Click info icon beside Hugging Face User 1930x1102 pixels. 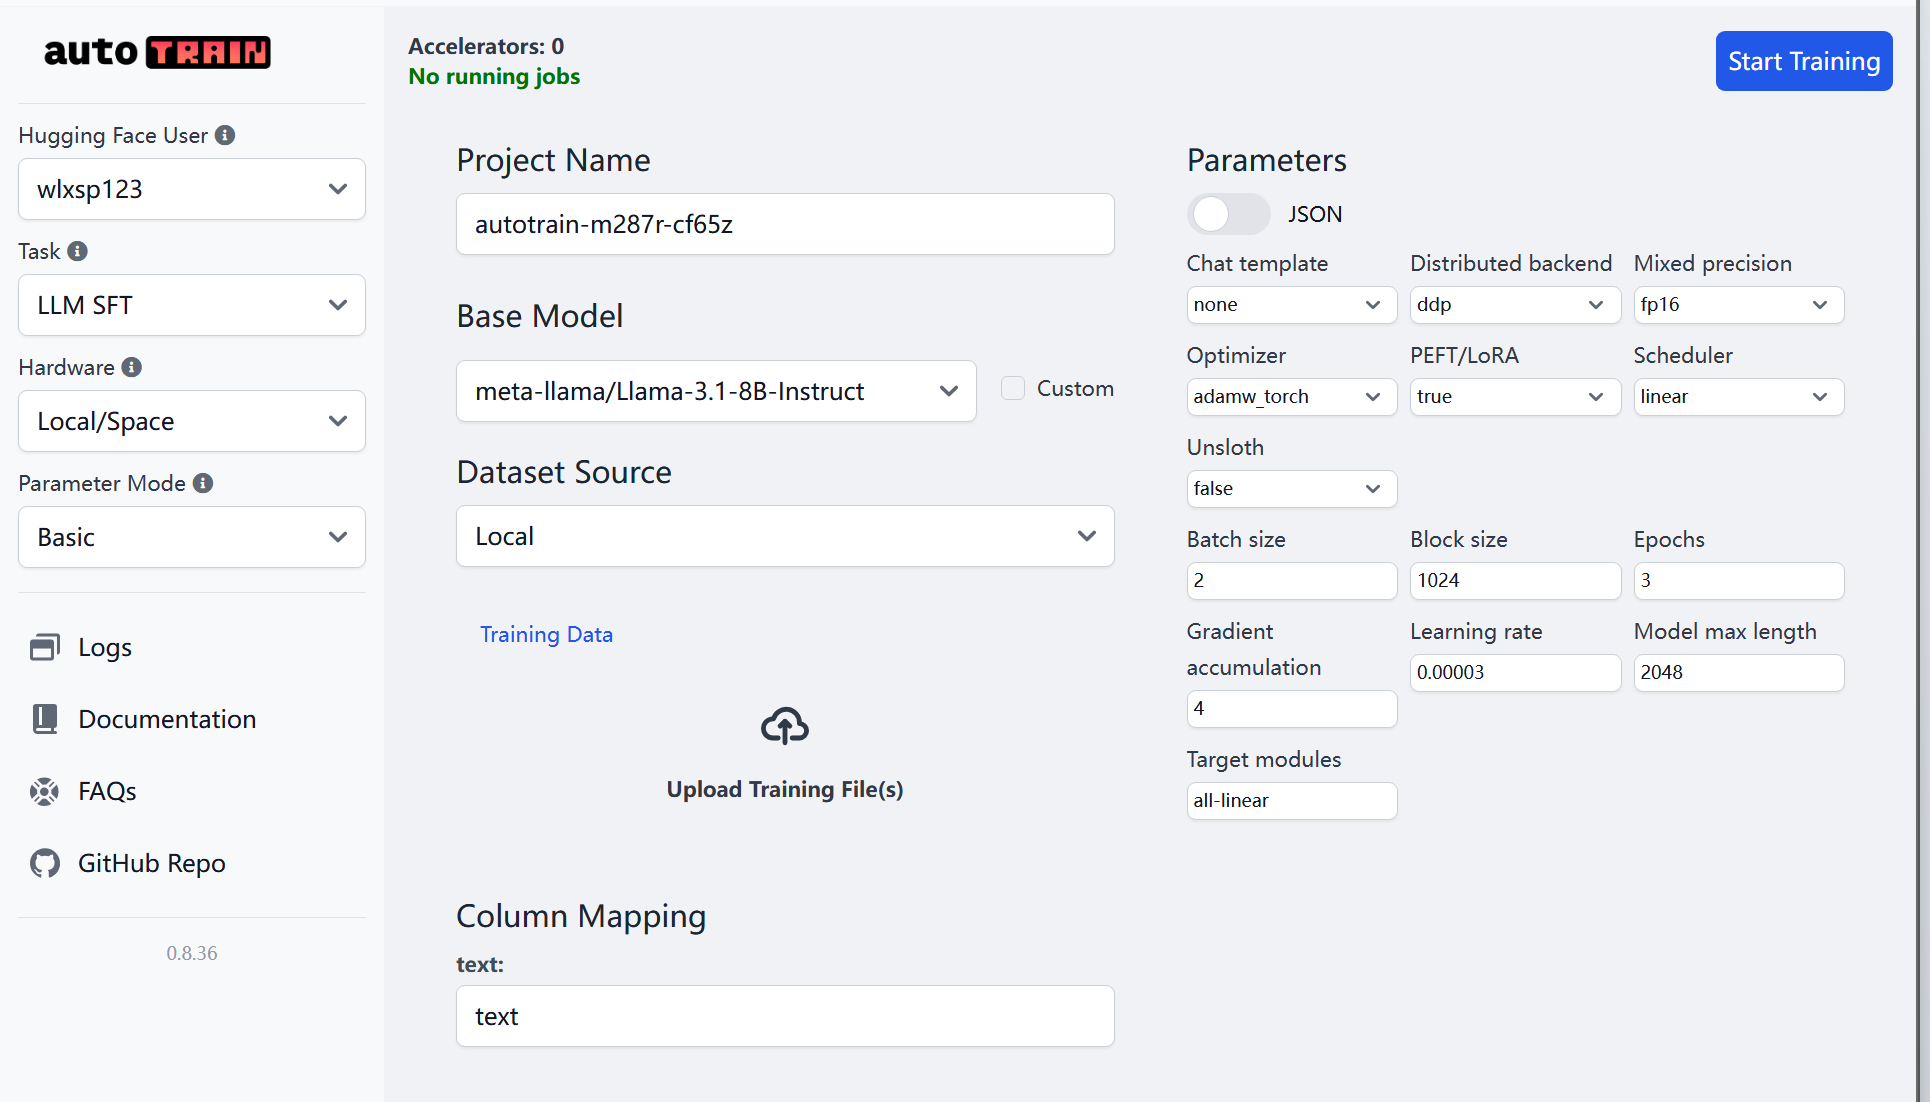point(225,135)
